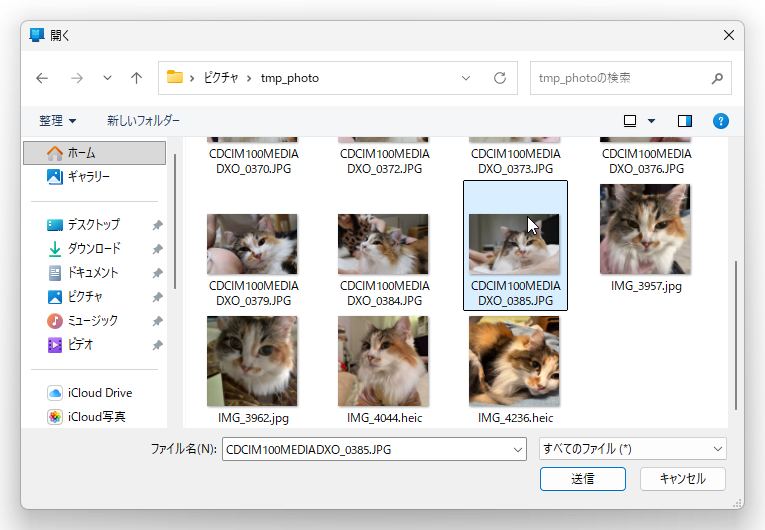Select the IMG_3962.jpg thumbnail

(x=252, y=361)
